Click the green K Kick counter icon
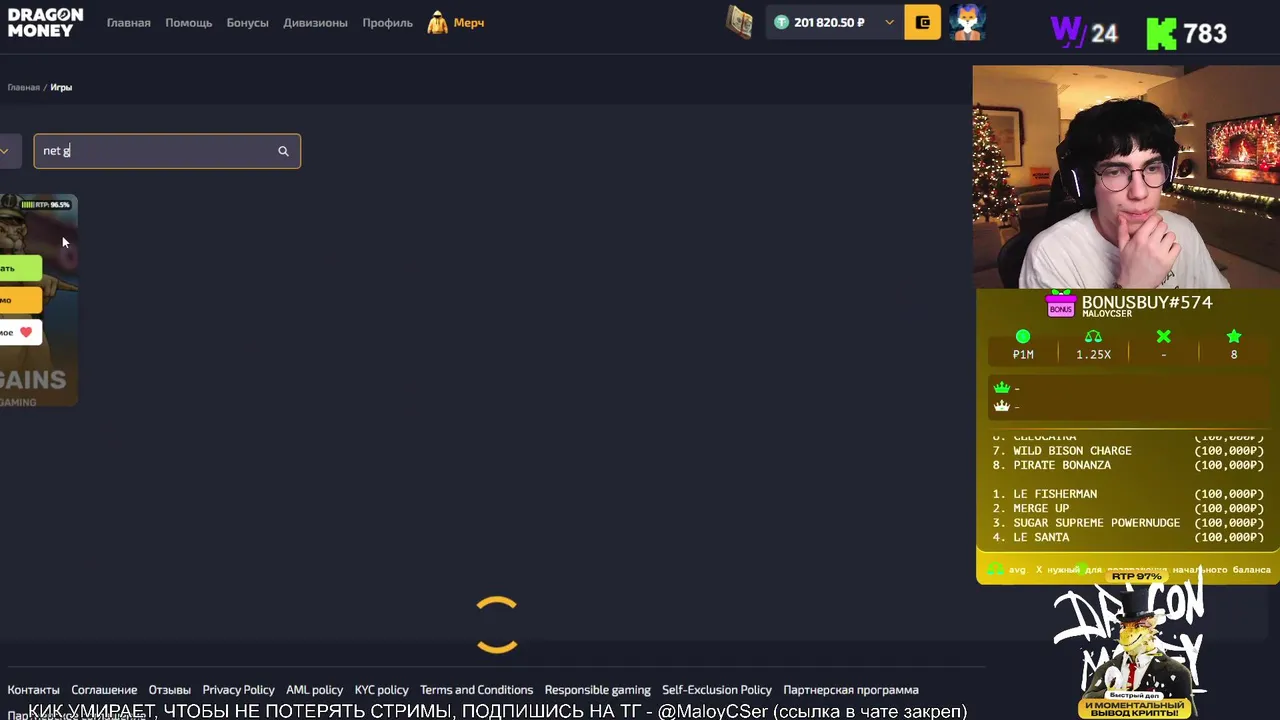Screen dimensions: 1280x720 pyautogui.click(x=1161, y=33)
